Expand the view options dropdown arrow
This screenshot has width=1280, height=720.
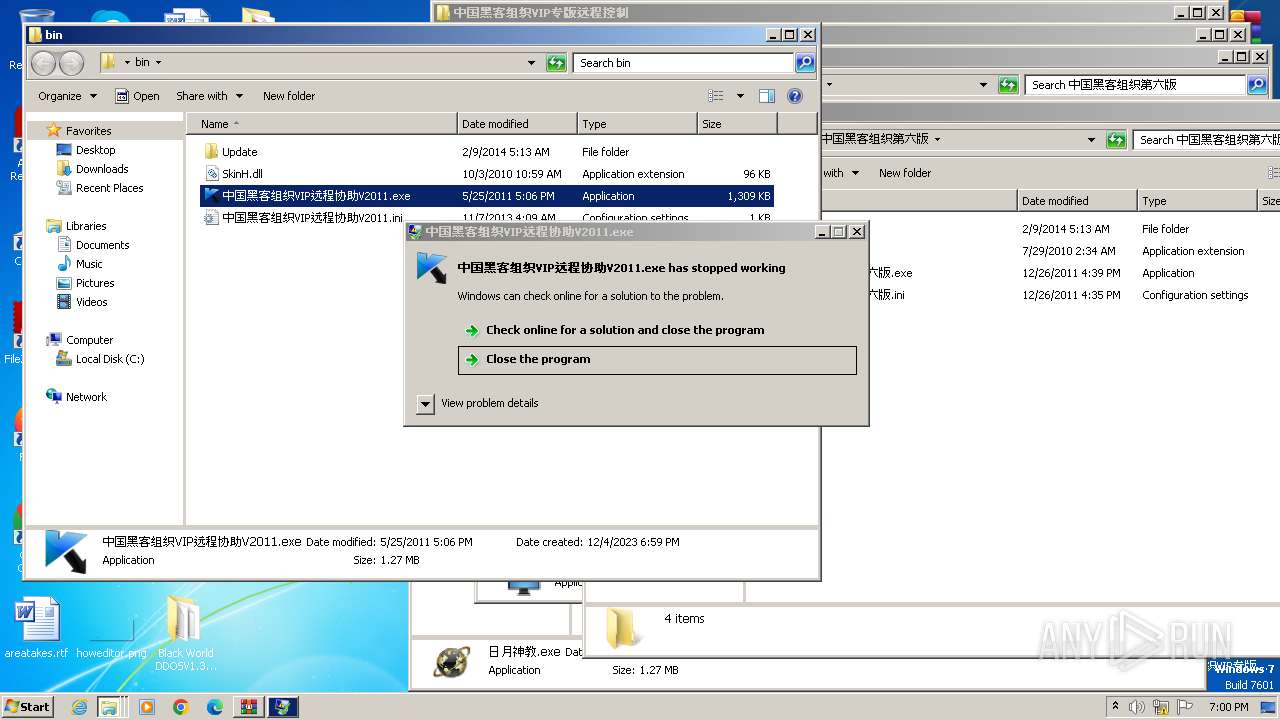point(740,96)
